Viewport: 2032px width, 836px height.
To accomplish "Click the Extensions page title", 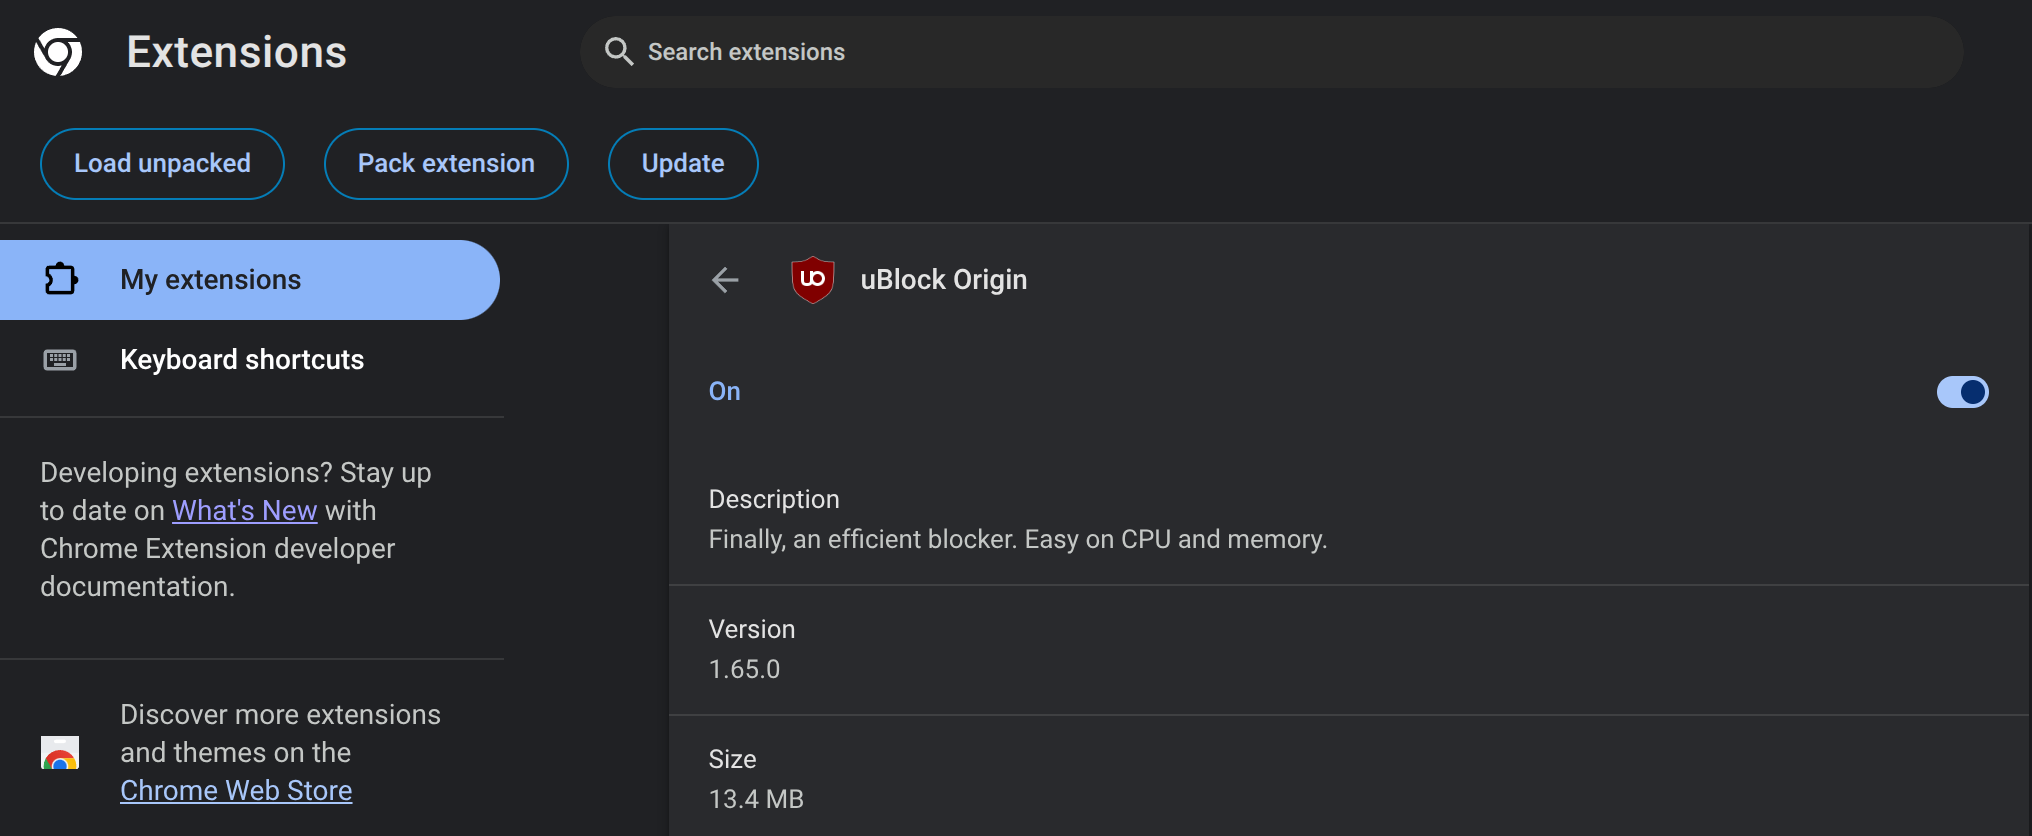I will (x=236, y=52).
